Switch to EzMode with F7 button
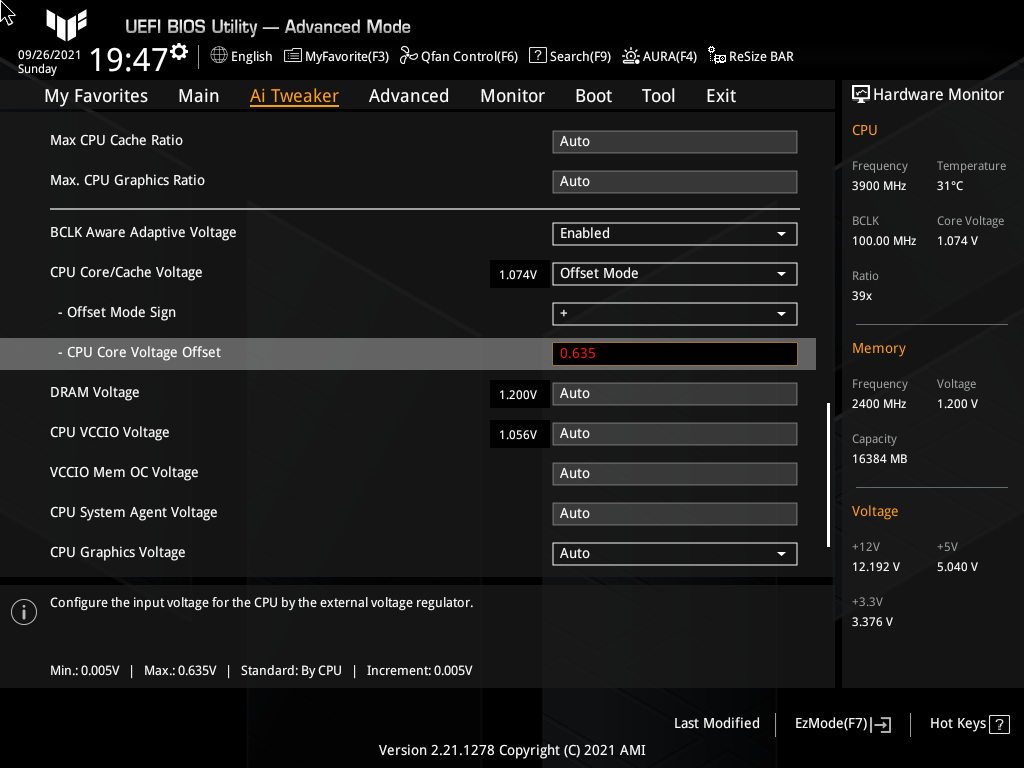The width and height of the screenshot is (1024, 768). point(841,723)
